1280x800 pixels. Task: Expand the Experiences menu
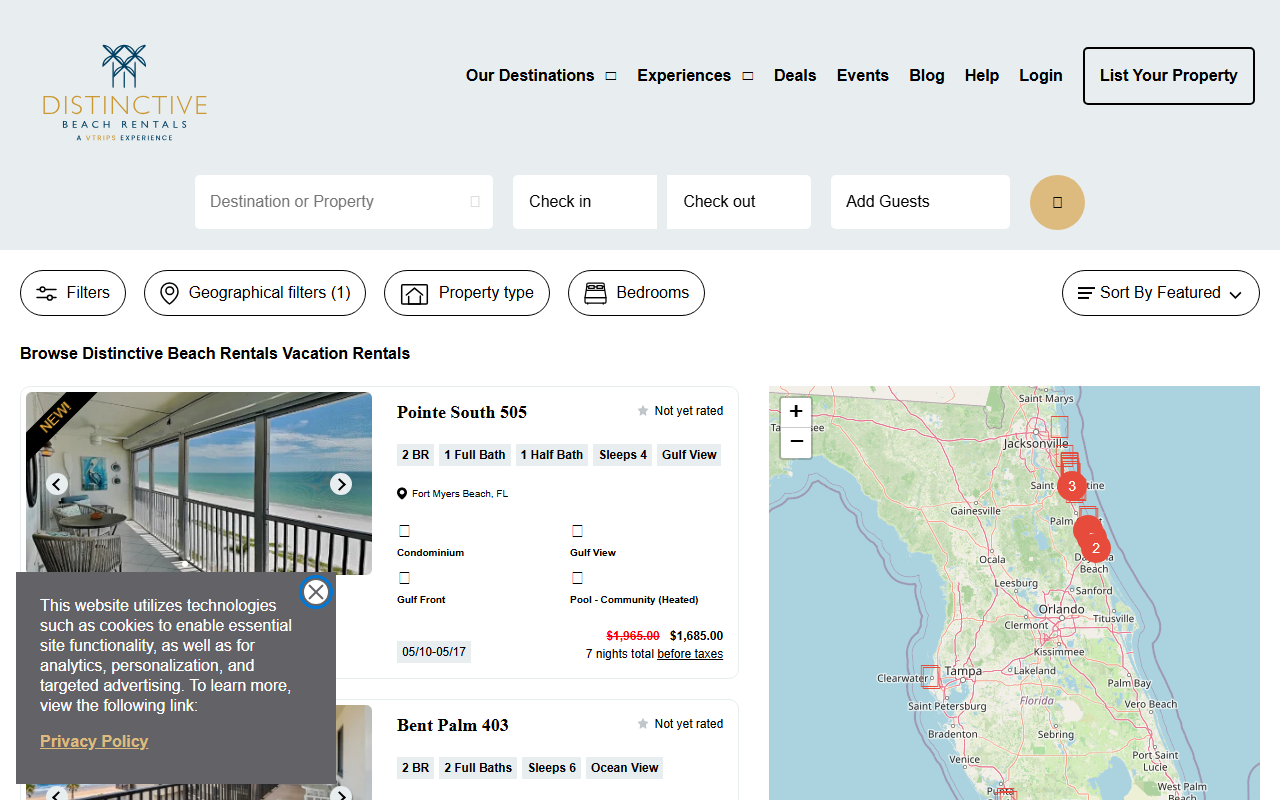click(x=695, y=76)
